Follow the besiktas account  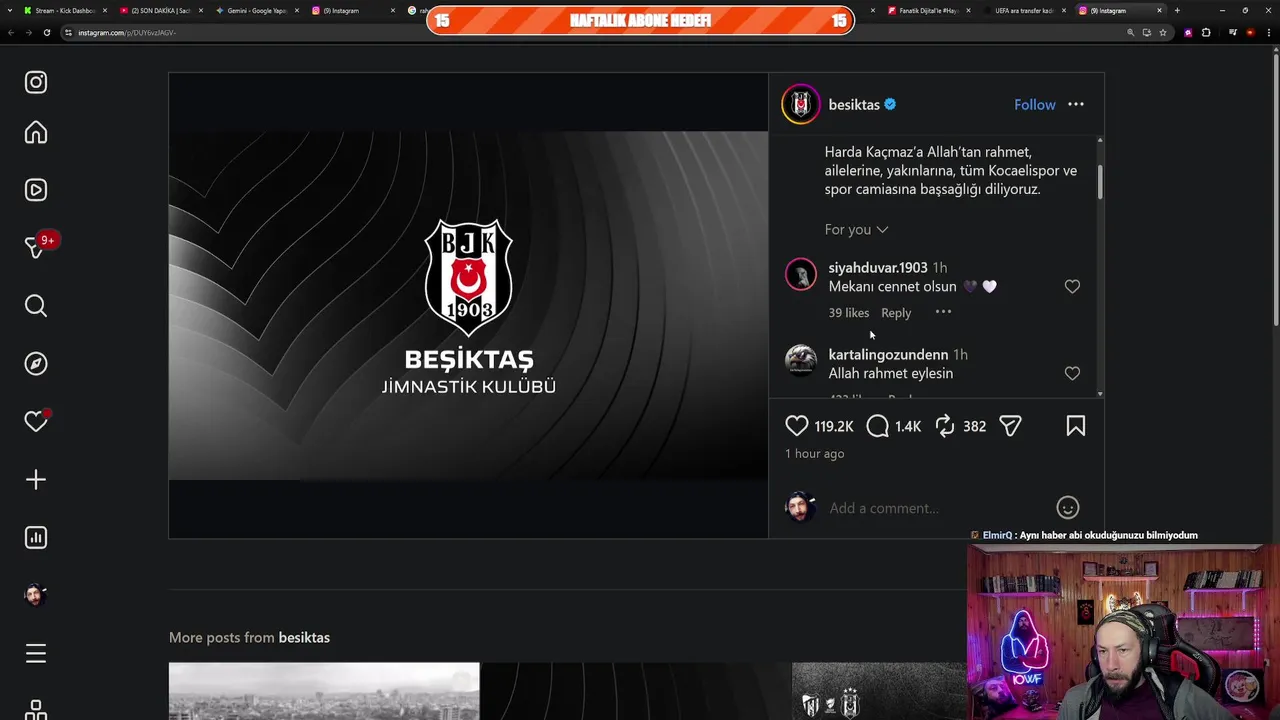[x=1034, y=104]
